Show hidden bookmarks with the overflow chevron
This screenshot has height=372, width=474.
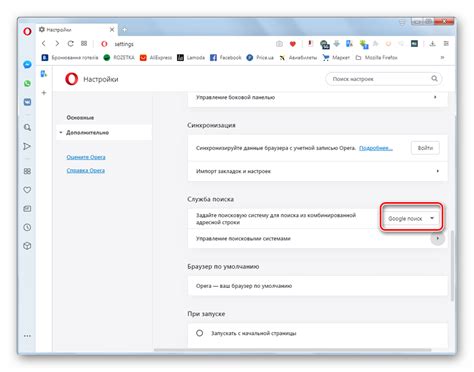tap(443, 58)
